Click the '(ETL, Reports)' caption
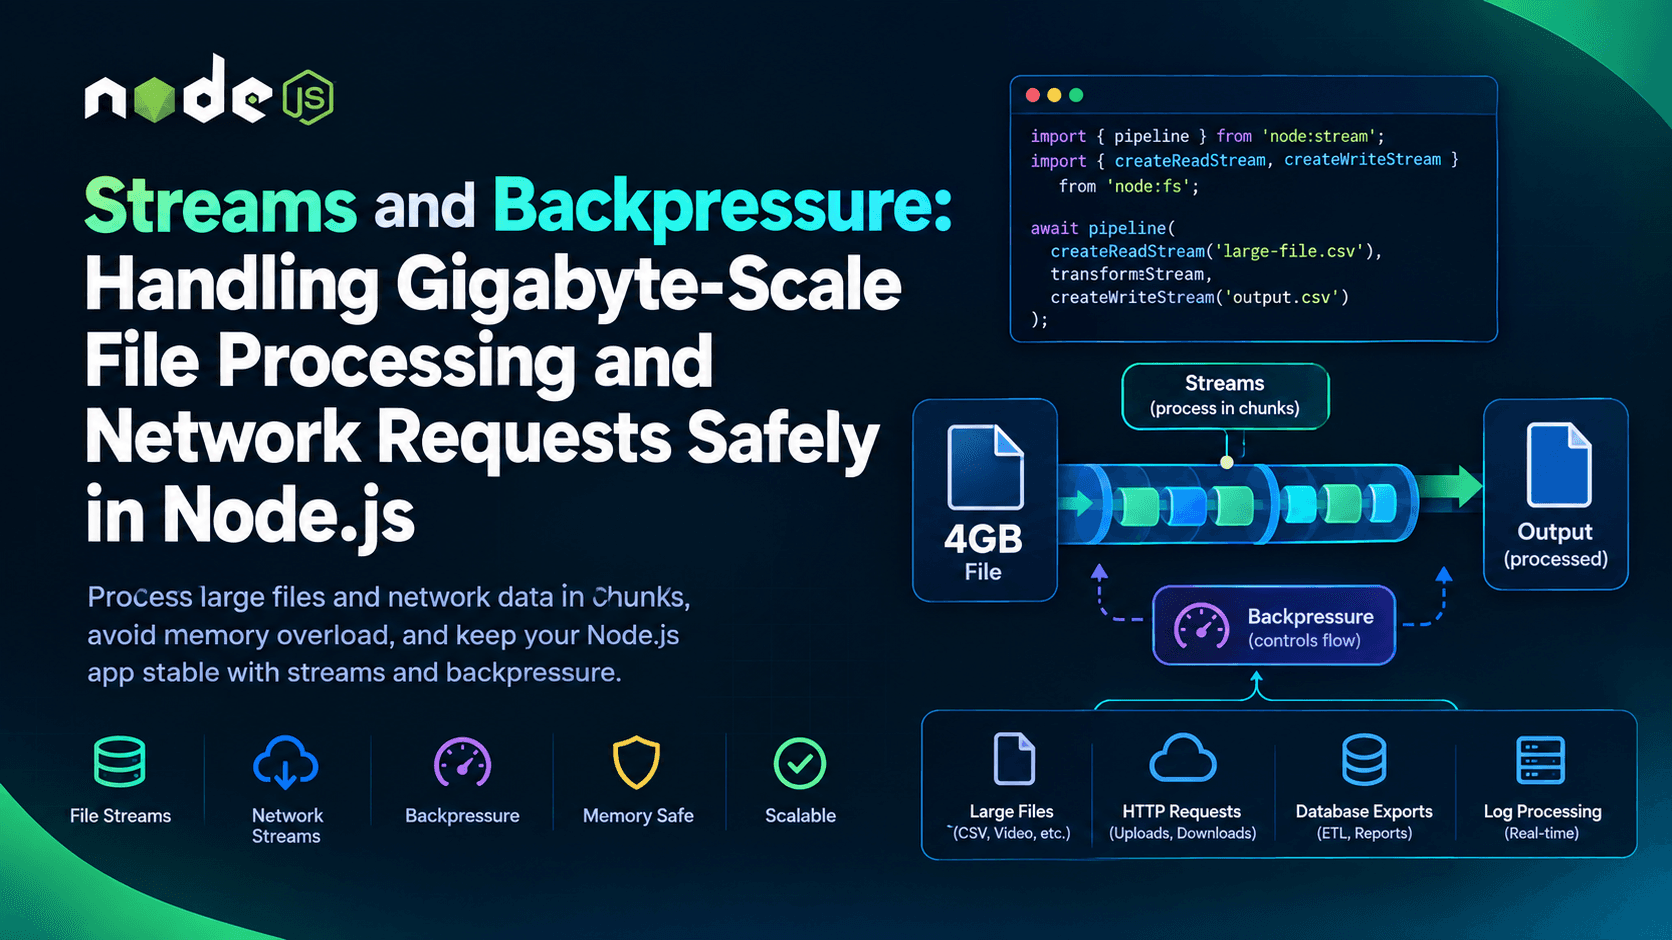This screenshot has height=940, width=1672. [1364, 833]
